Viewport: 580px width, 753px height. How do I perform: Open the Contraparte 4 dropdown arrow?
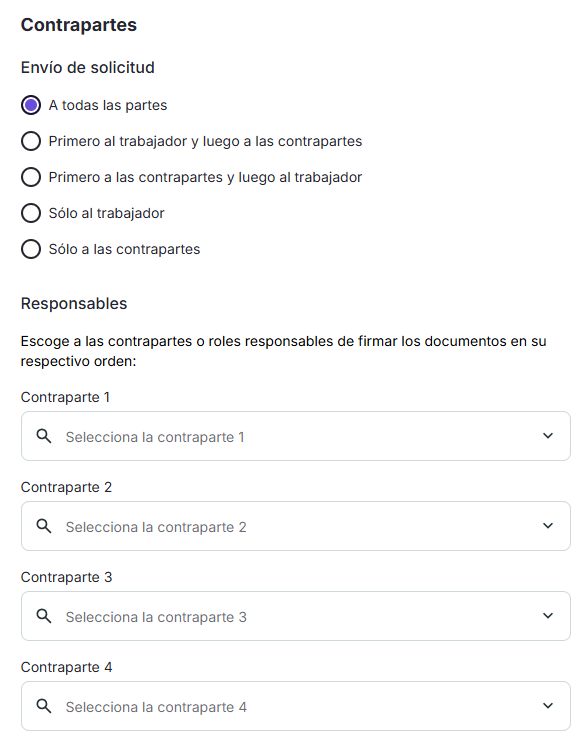[548, 705]
